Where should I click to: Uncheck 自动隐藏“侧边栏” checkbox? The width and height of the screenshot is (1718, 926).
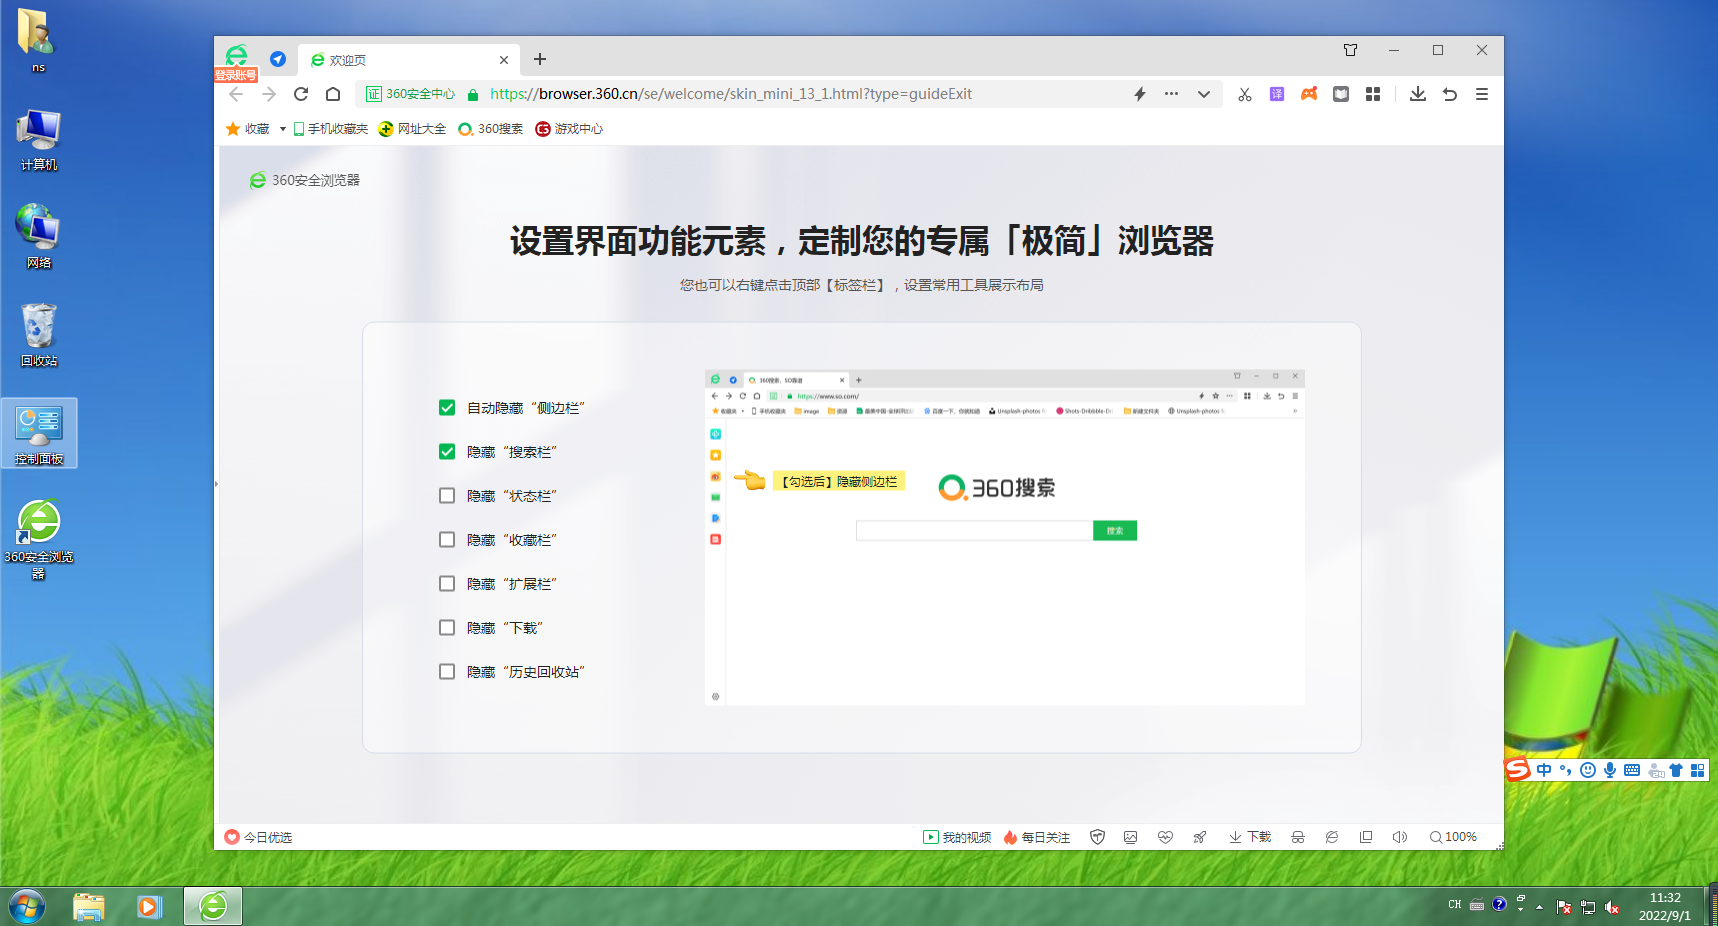(x=447, y=408)
